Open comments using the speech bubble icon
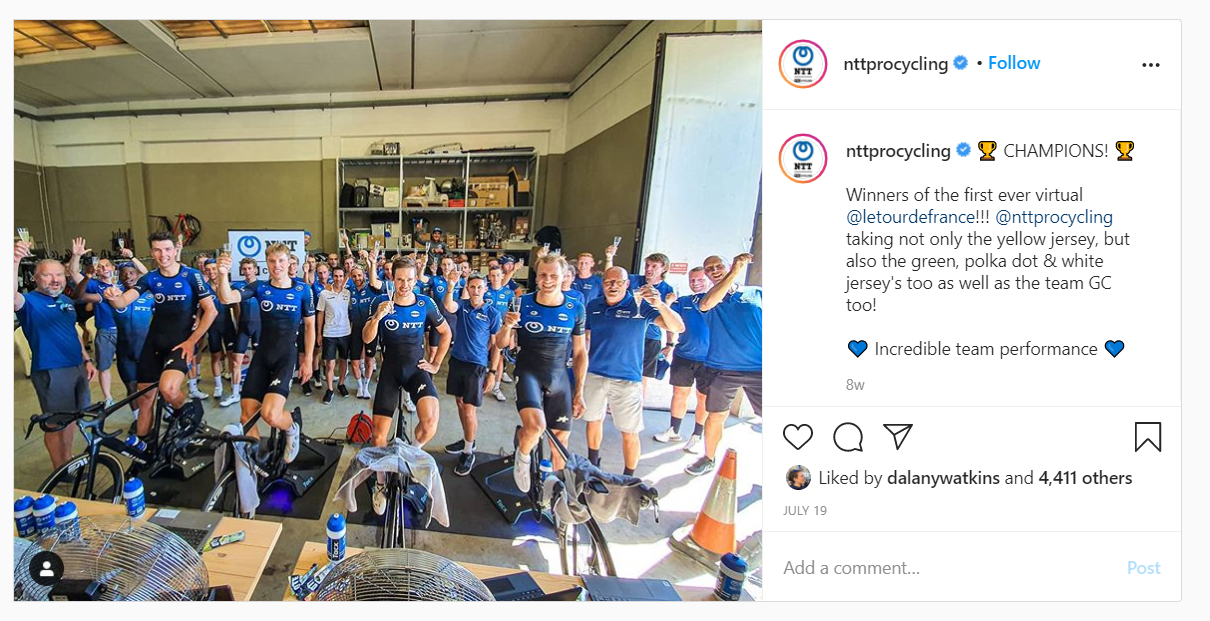This screenshot has height=621, width=1210. (x=848, y=437)
